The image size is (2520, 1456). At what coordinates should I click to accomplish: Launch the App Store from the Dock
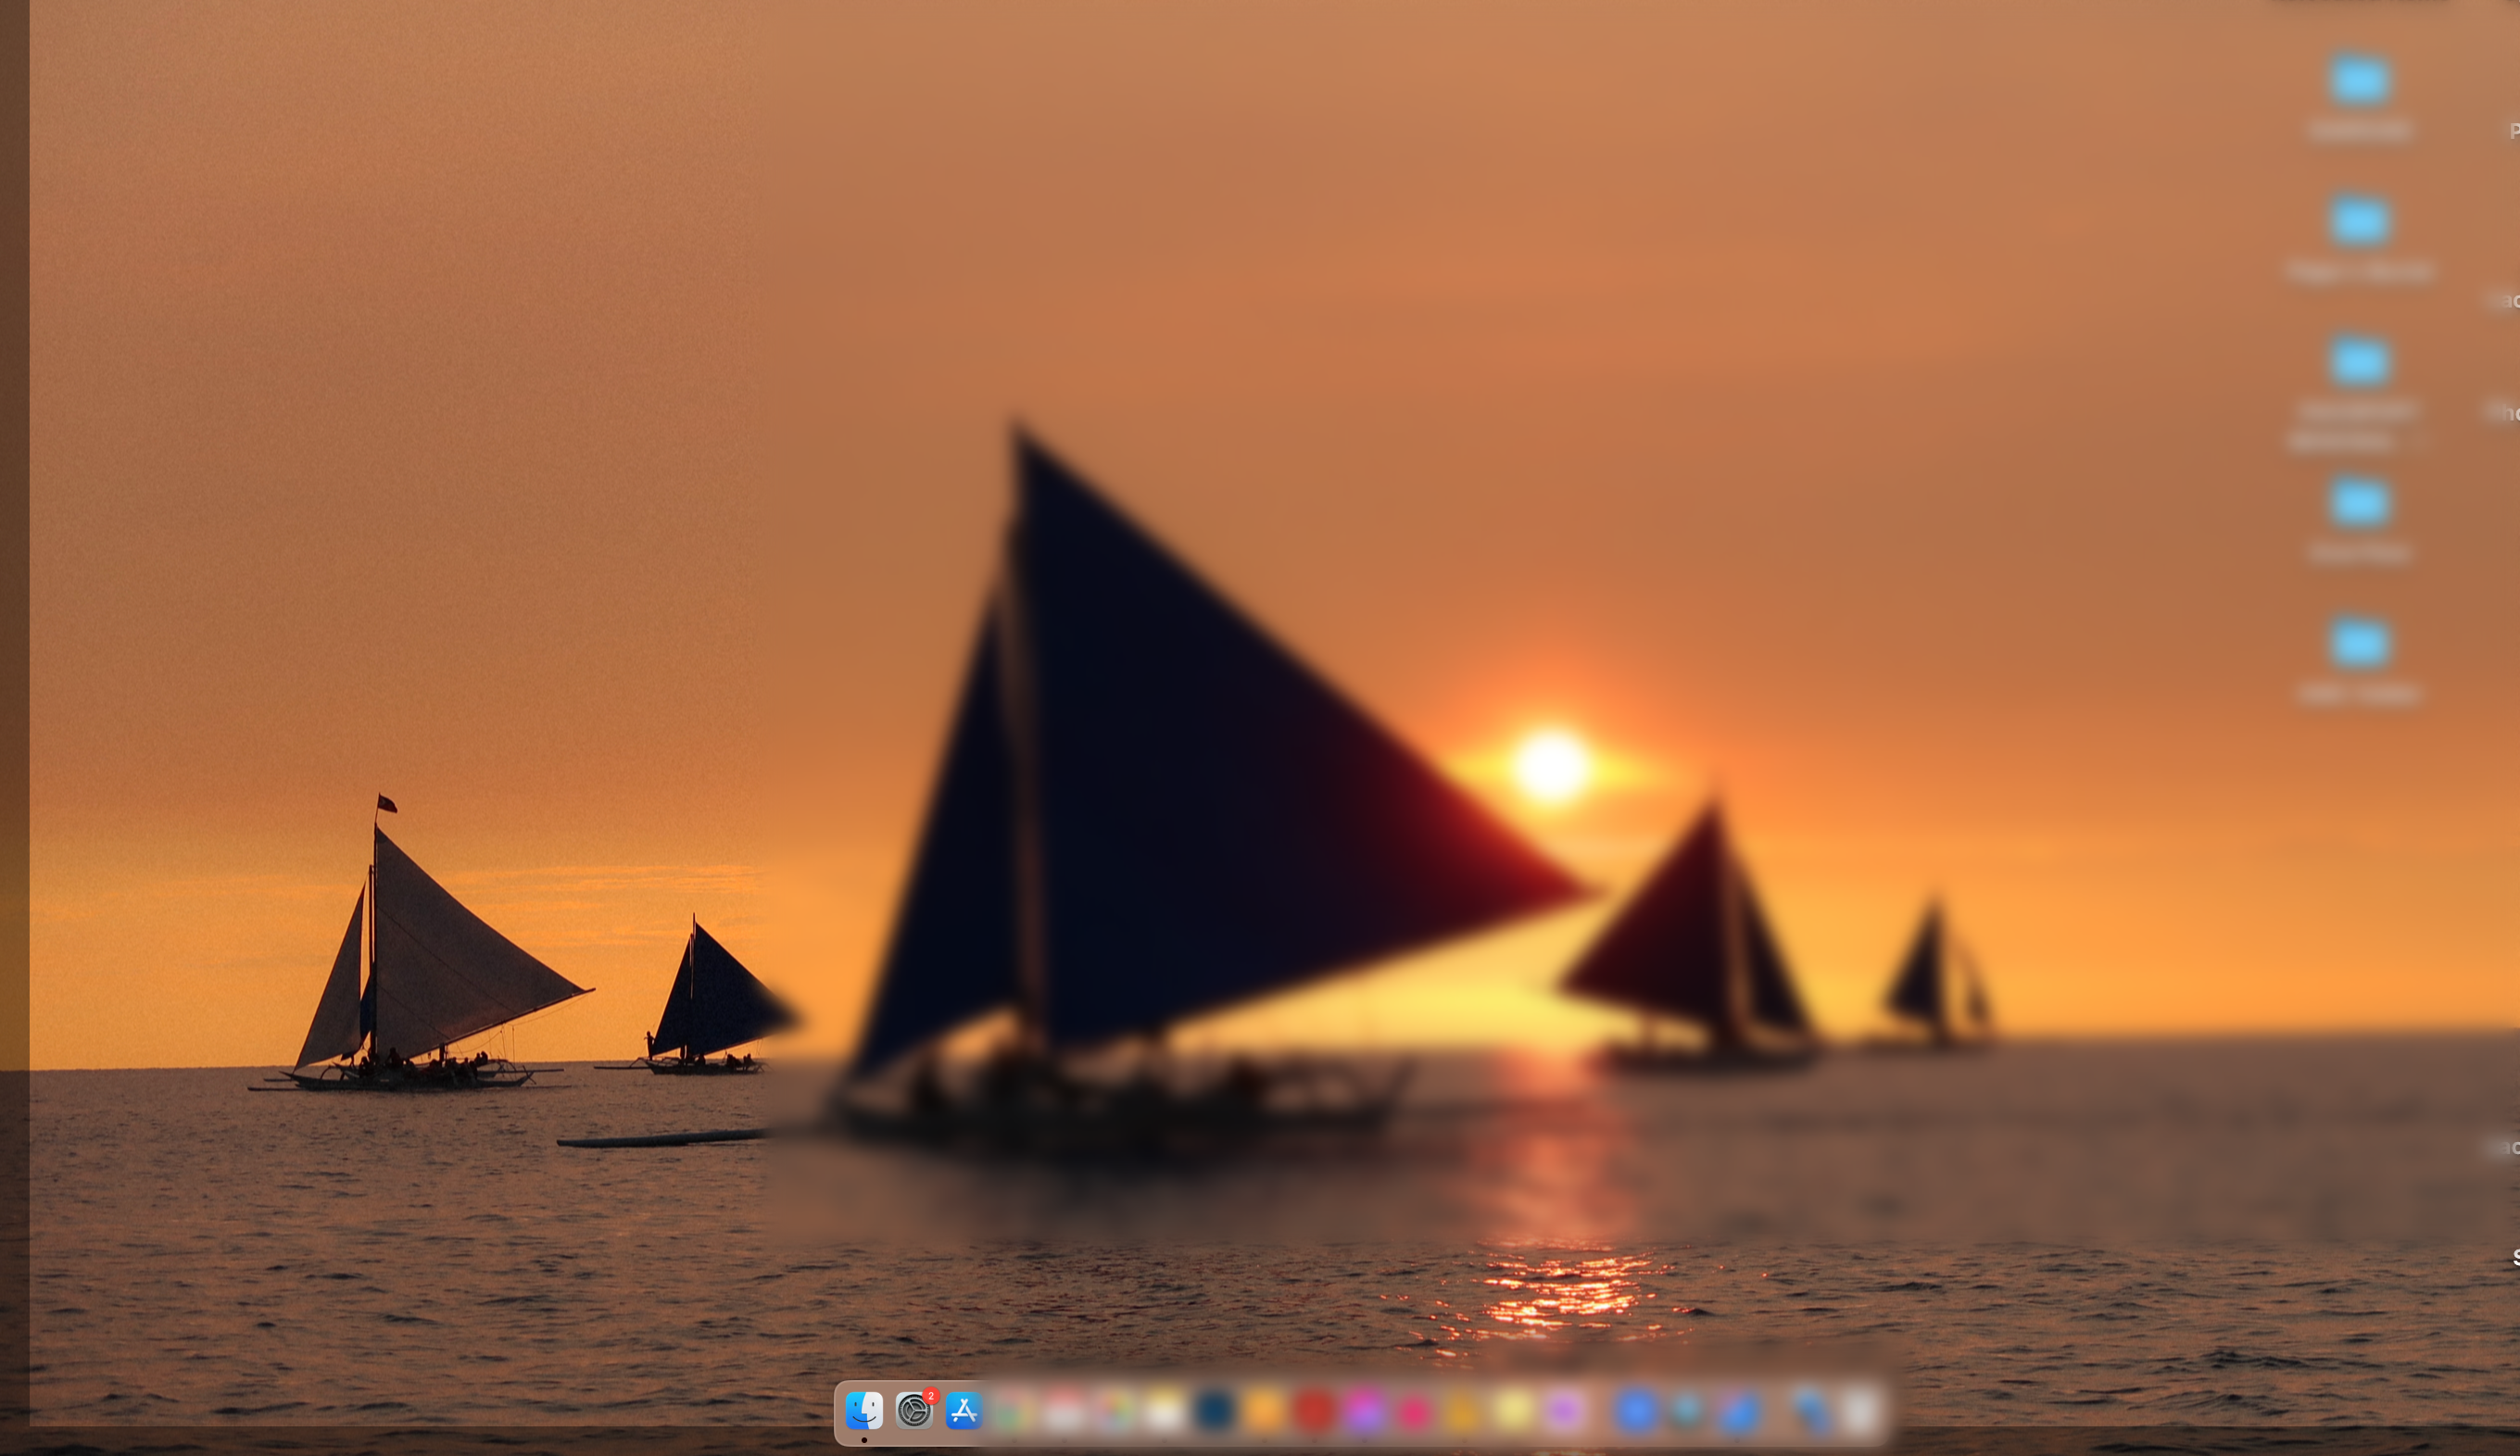(964, 1411)
